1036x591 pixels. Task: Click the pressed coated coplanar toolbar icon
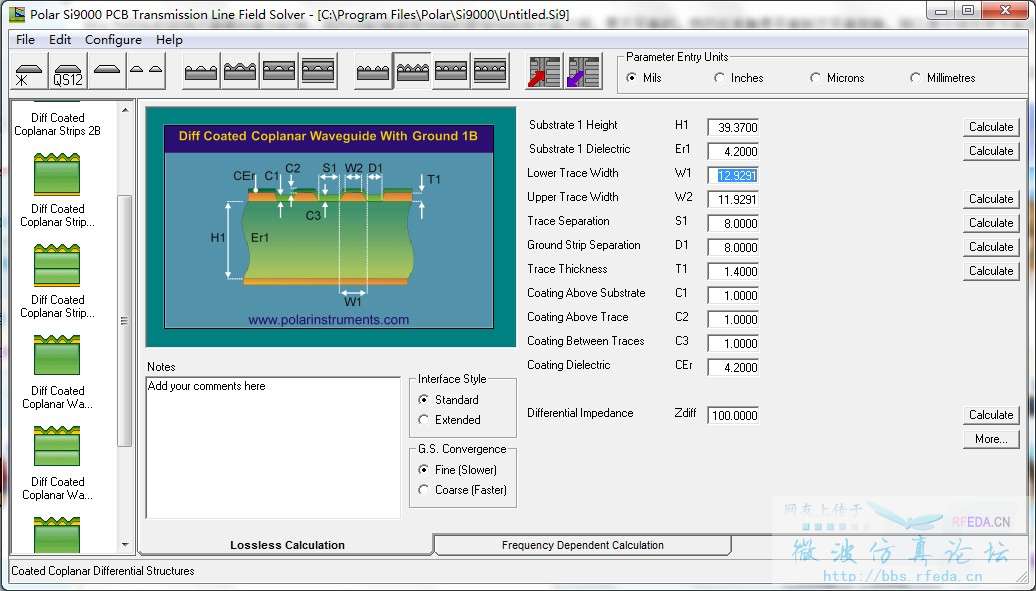coord(412,72)
